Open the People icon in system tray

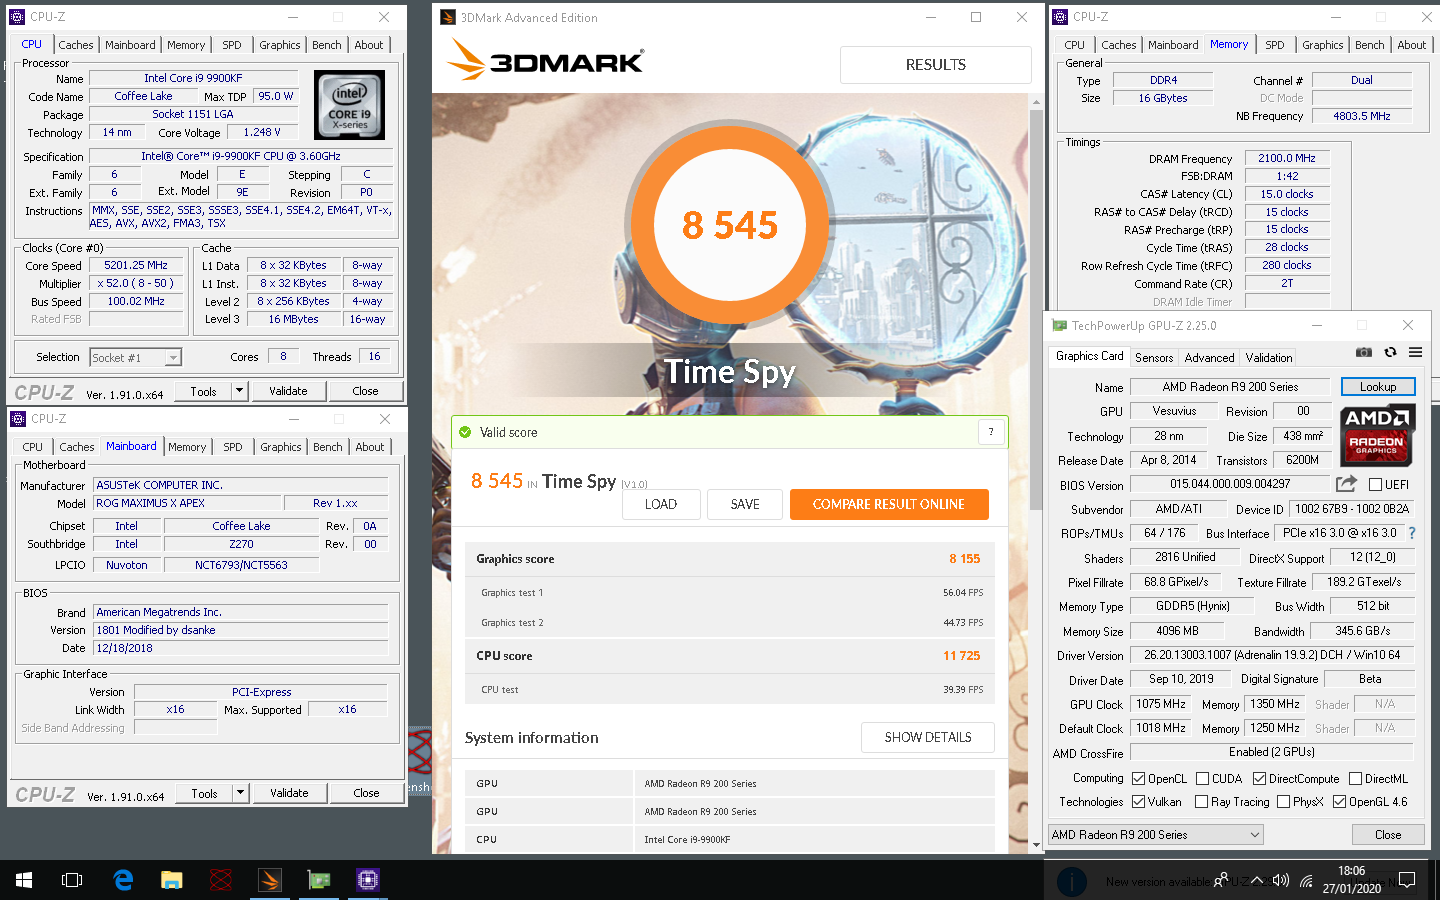coord(1221,881)
